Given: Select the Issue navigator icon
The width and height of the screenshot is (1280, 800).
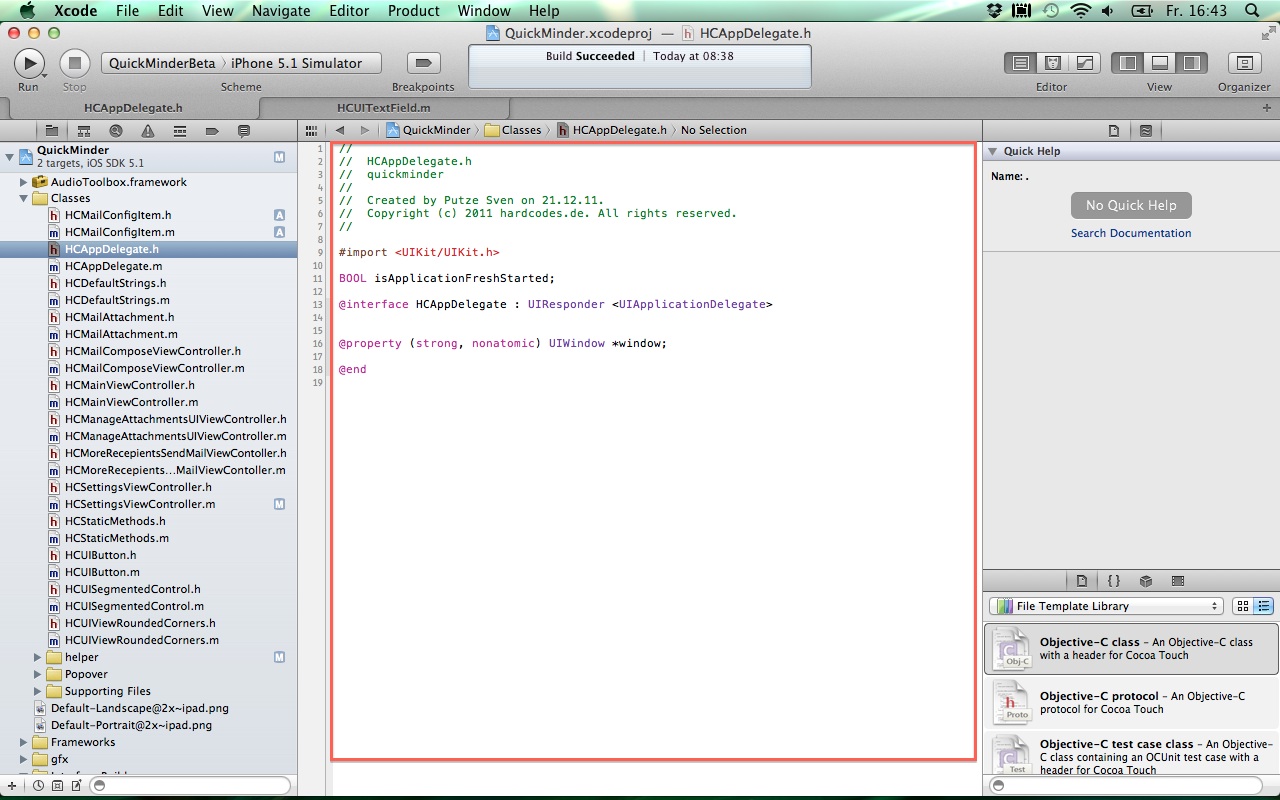Looking at the screenshot, I should pyautogui.click(x=148, y=131).
